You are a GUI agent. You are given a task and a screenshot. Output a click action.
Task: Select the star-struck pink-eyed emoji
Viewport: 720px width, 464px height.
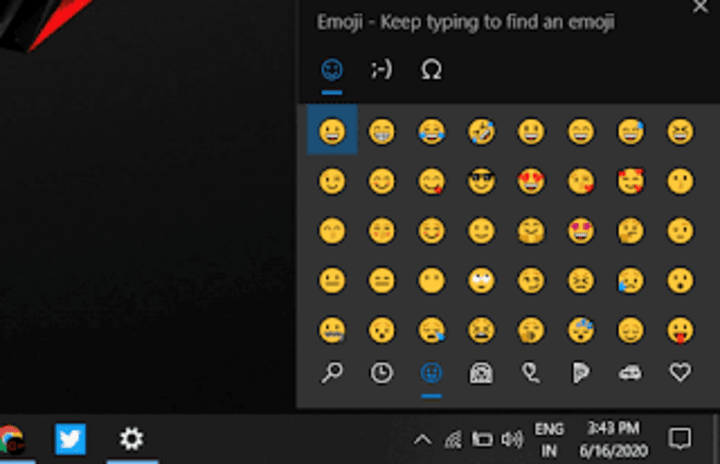click(x=581, y=231)
